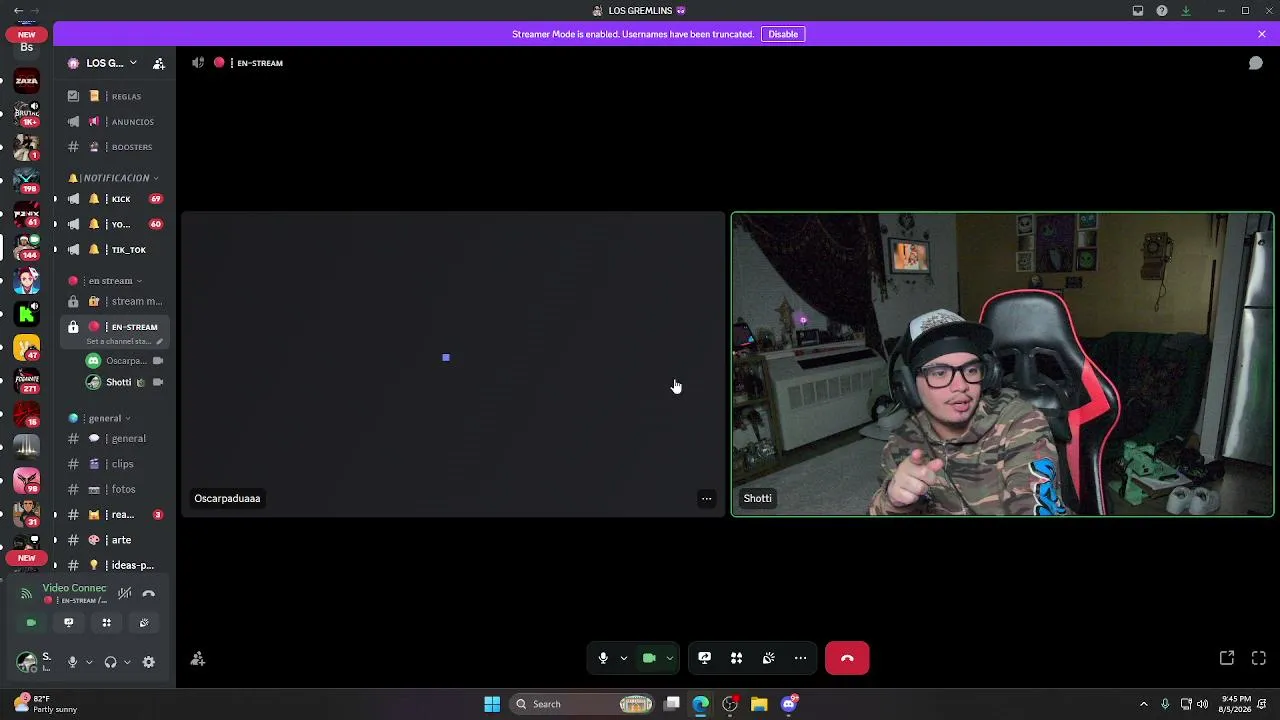The height and width of the screenshot is (720, 1280).
Task: Select Shotti in voice participants list
Action: tap(126, 382)
